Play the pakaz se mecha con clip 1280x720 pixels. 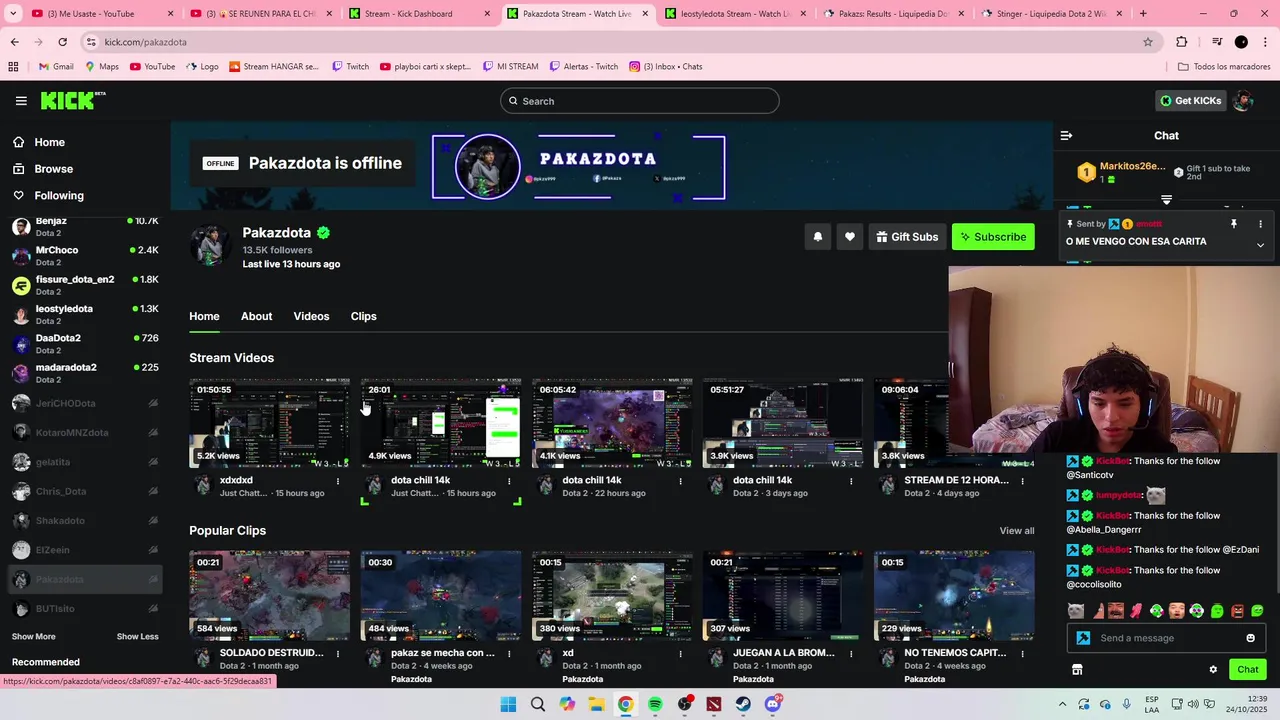(441, 596)
